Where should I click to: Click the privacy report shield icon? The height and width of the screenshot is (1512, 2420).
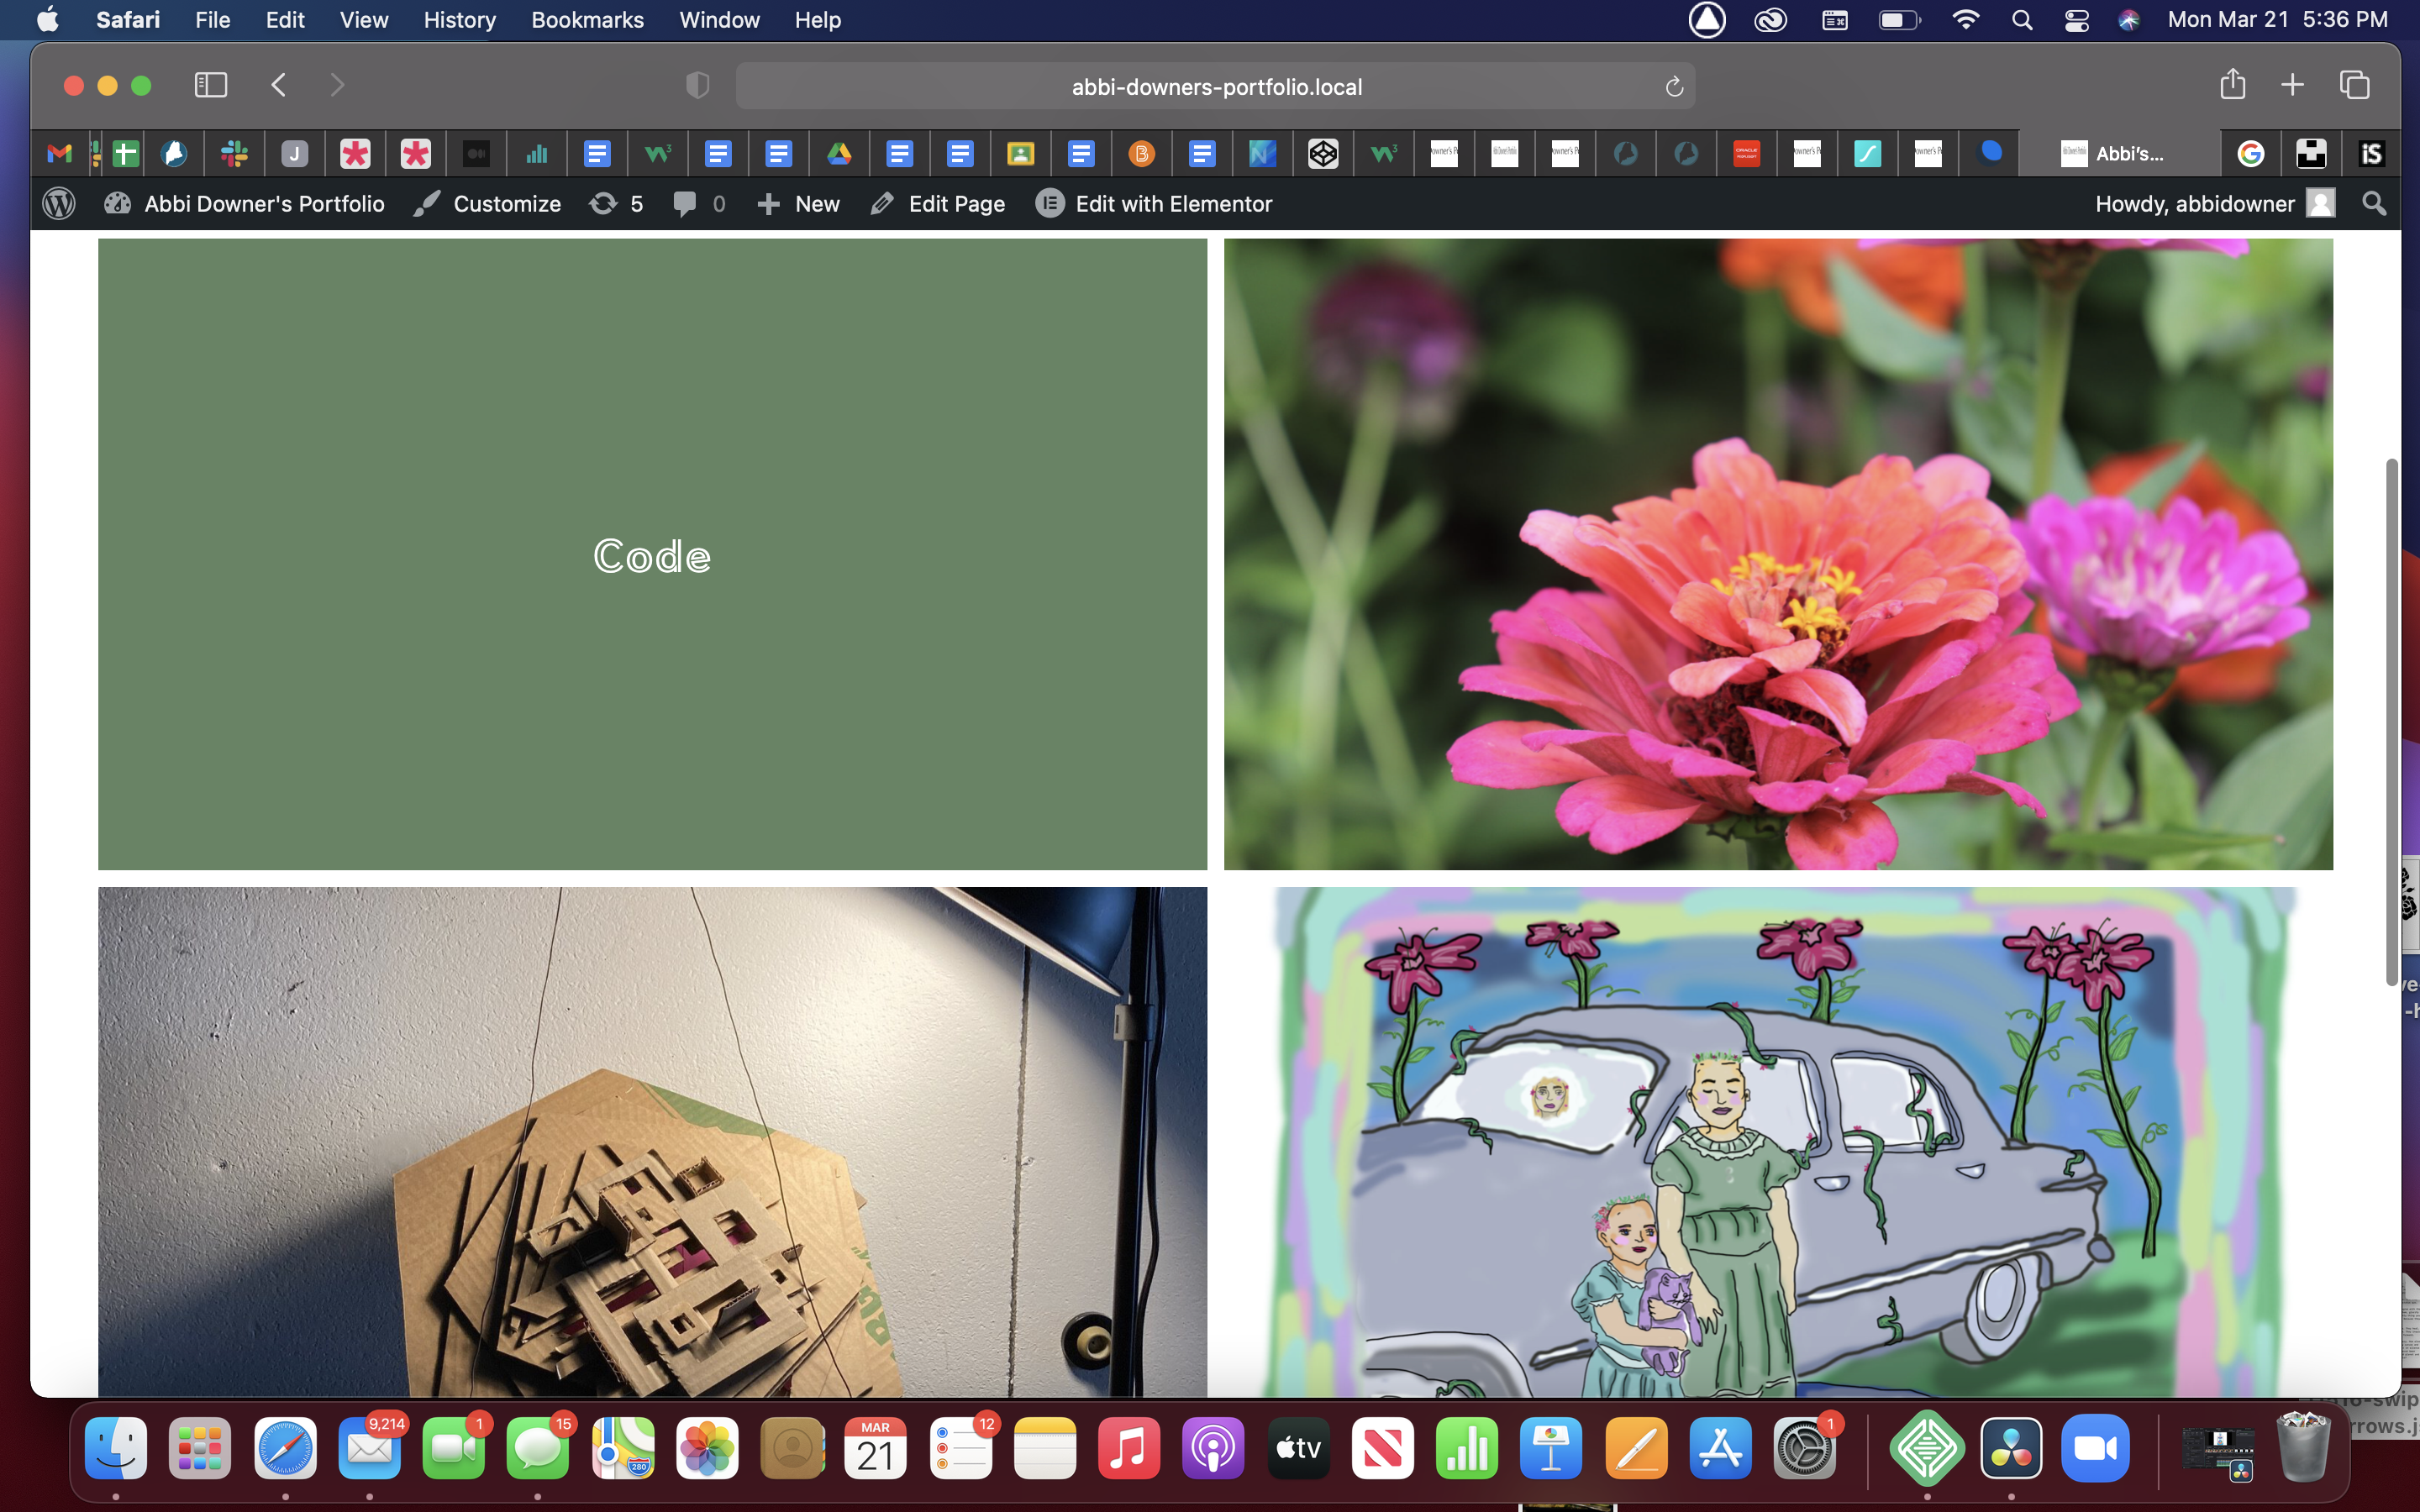point(697,86)
